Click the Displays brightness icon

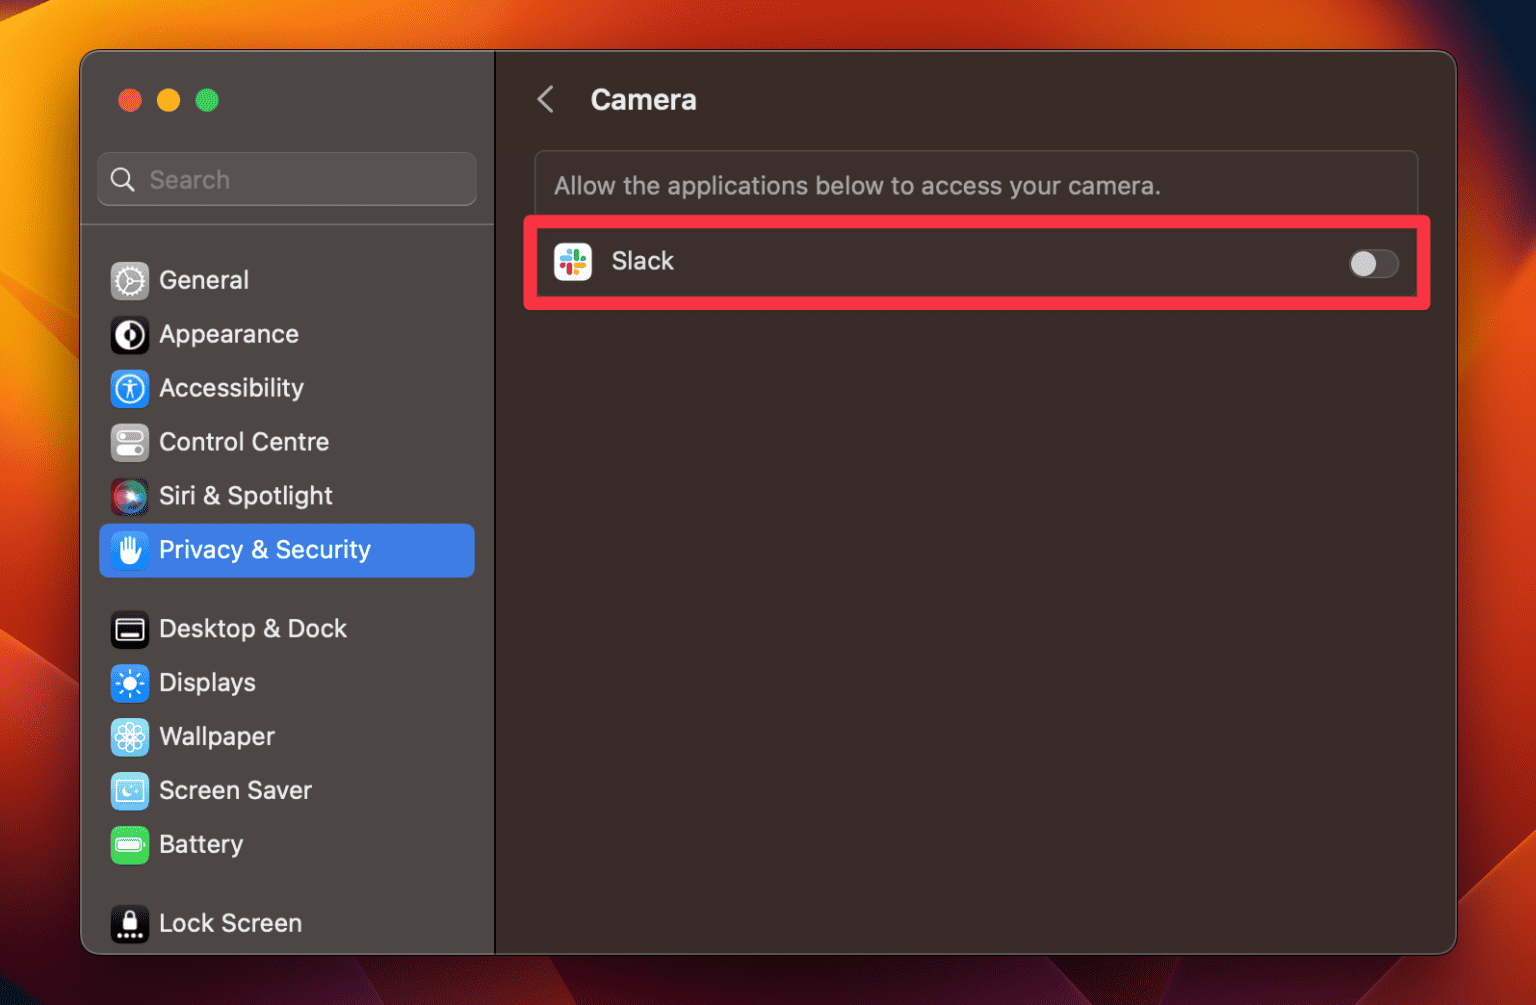(x=129, y=683)
